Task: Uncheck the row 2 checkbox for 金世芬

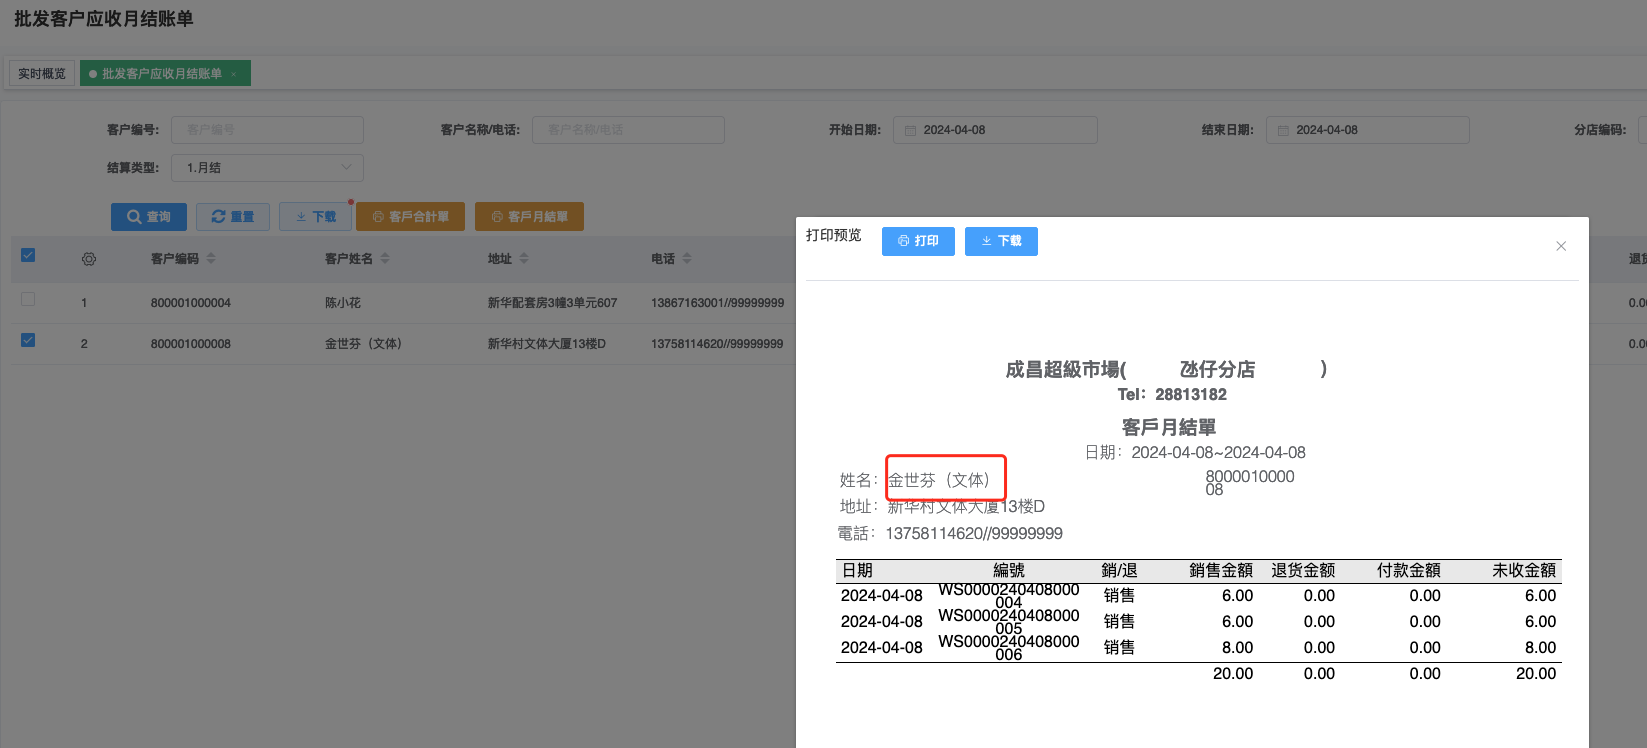Action: click(x=28, y=340)
